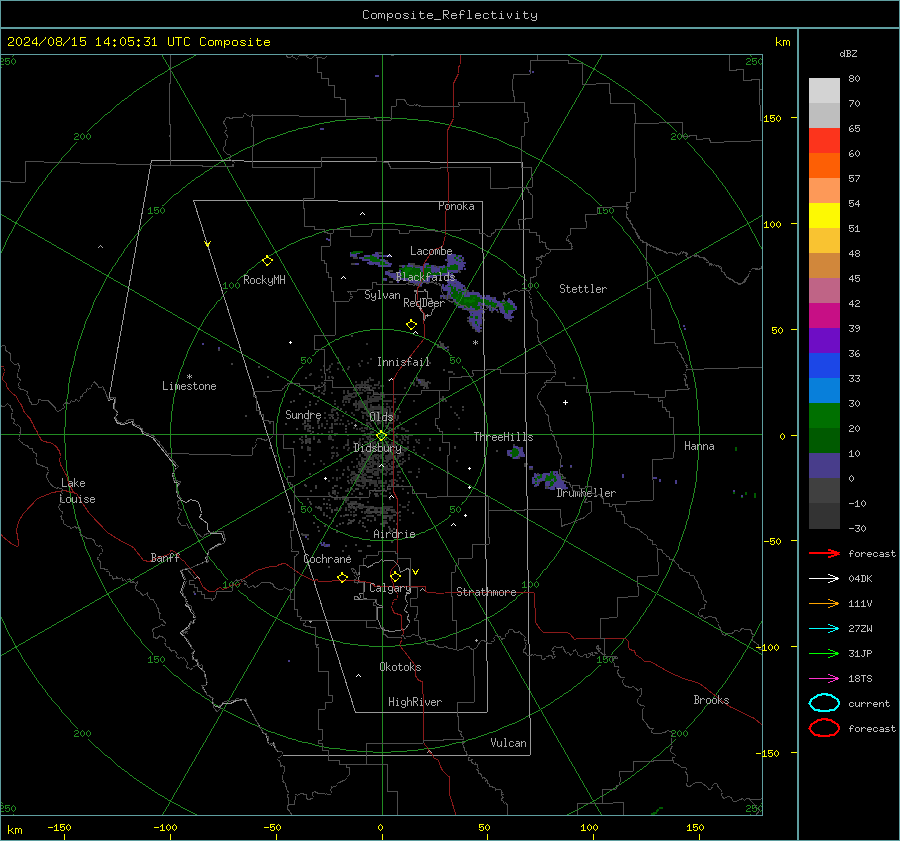The image size is (900, 841).
Task: Click the red 'forecast' ellipse legend icon
Action: click(824, 728)
